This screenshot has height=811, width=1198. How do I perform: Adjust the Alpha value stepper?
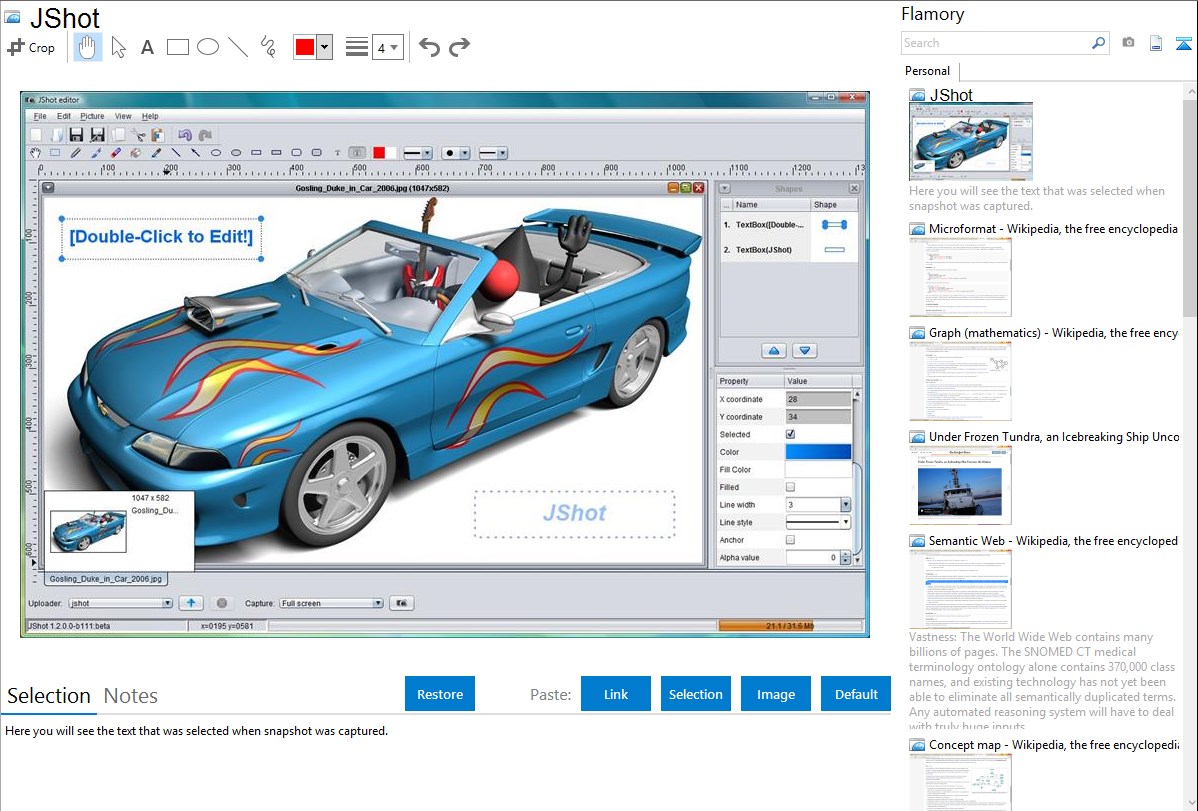coord(845,558)
